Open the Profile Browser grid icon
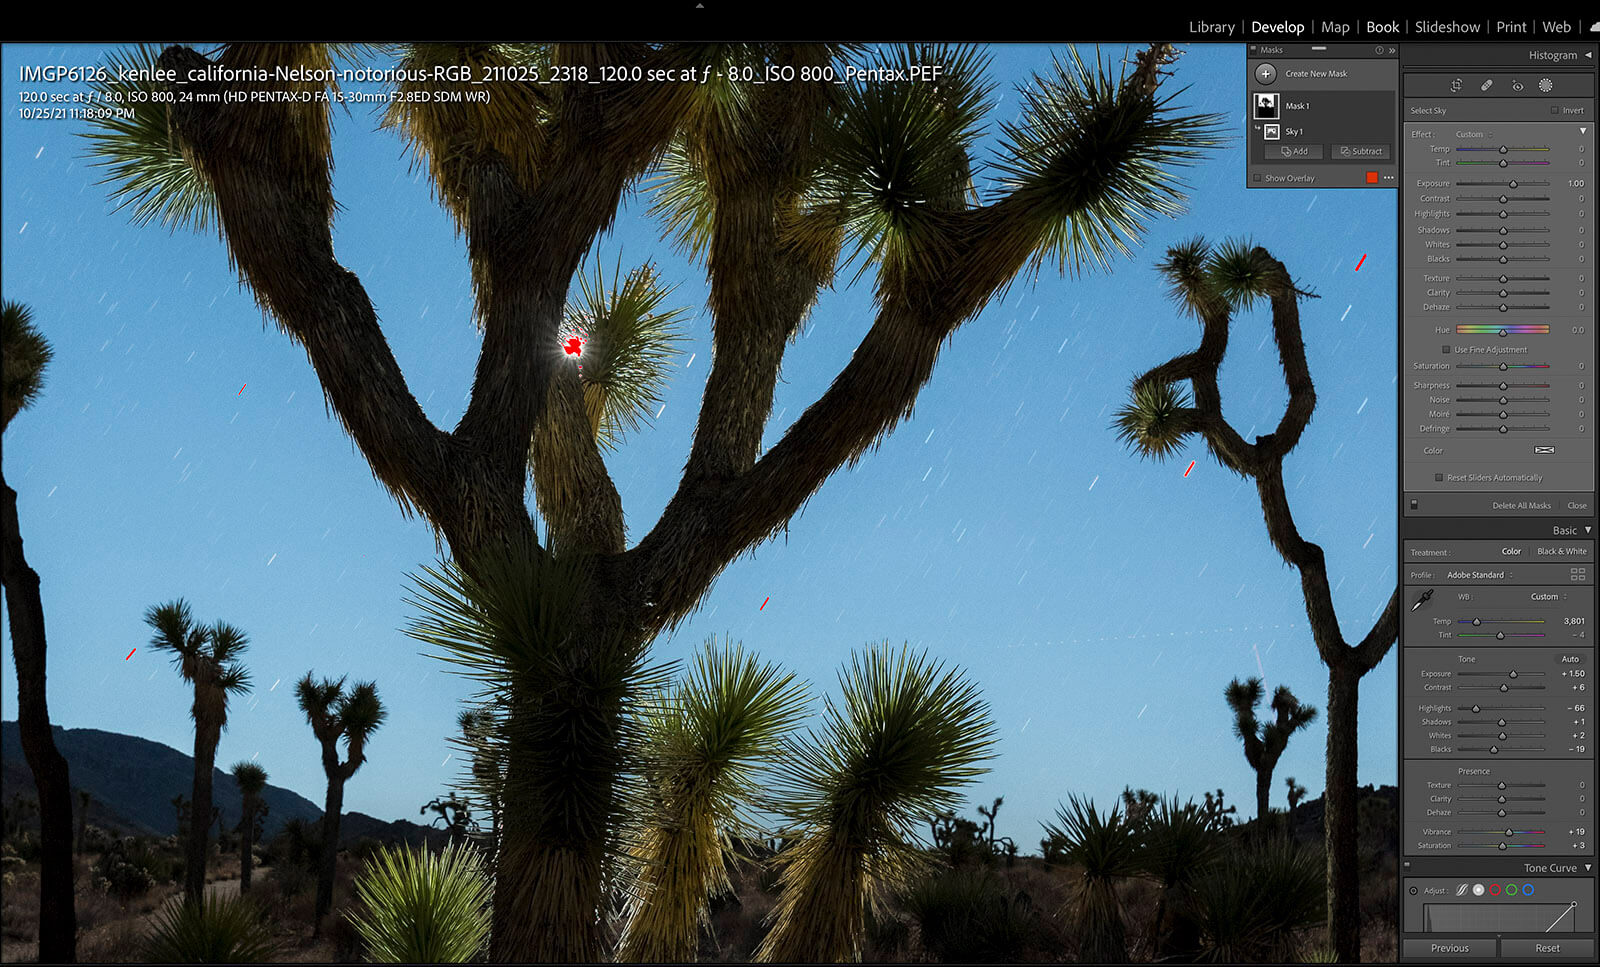This screenshot has width=1600, height=967. pos(1577,575)
